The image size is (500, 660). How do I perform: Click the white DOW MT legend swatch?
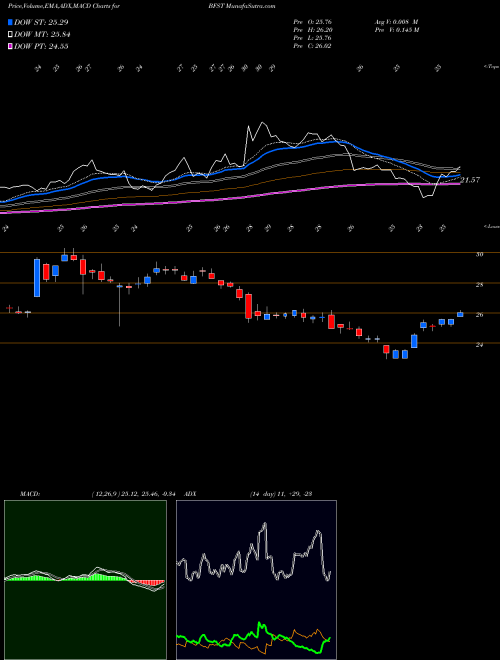[x=10, y=35]
